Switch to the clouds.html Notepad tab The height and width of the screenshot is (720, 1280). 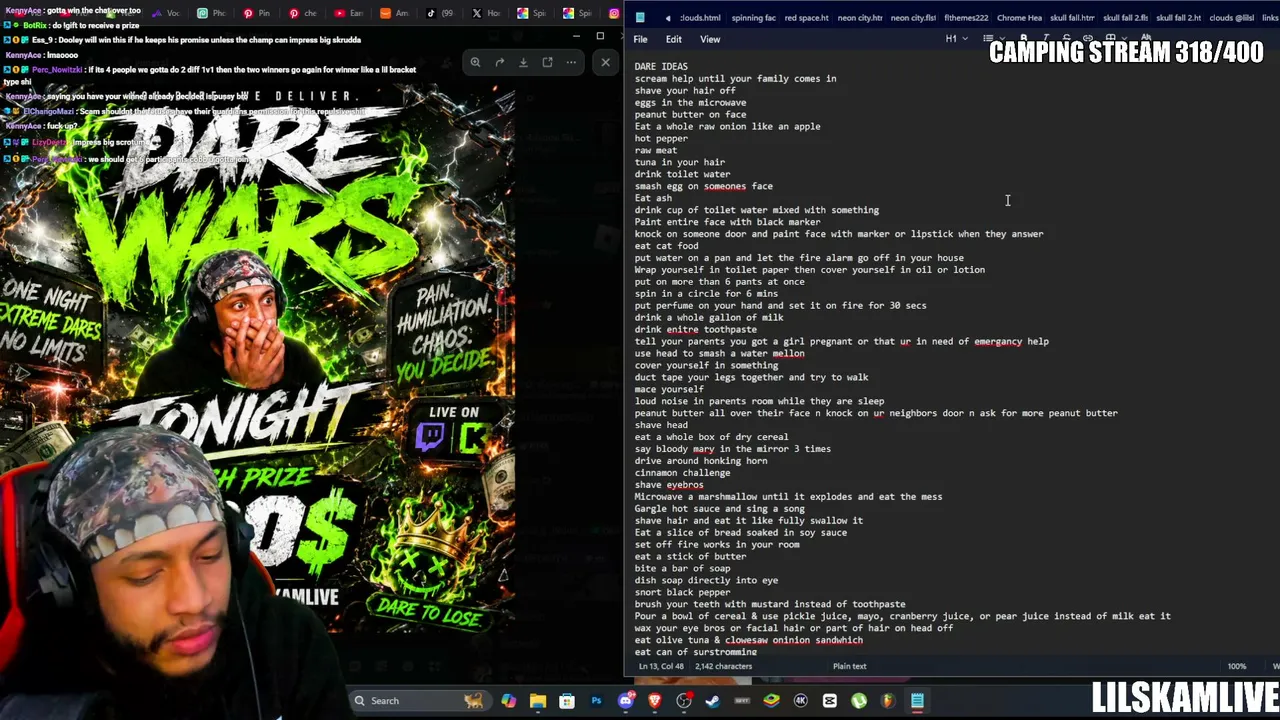[x=700, y=17]
